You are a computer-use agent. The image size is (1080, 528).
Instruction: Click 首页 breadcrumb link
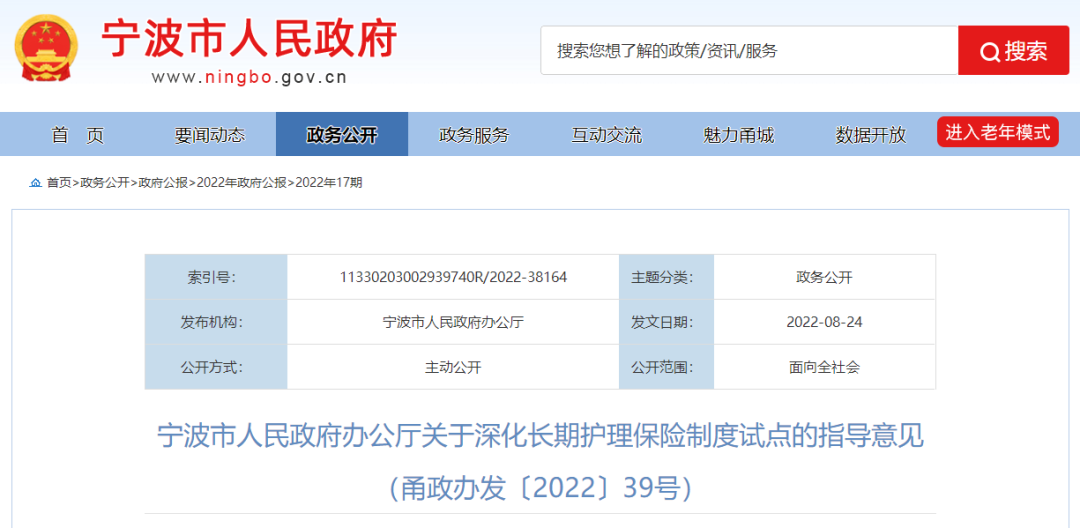[x=59, y=183]
